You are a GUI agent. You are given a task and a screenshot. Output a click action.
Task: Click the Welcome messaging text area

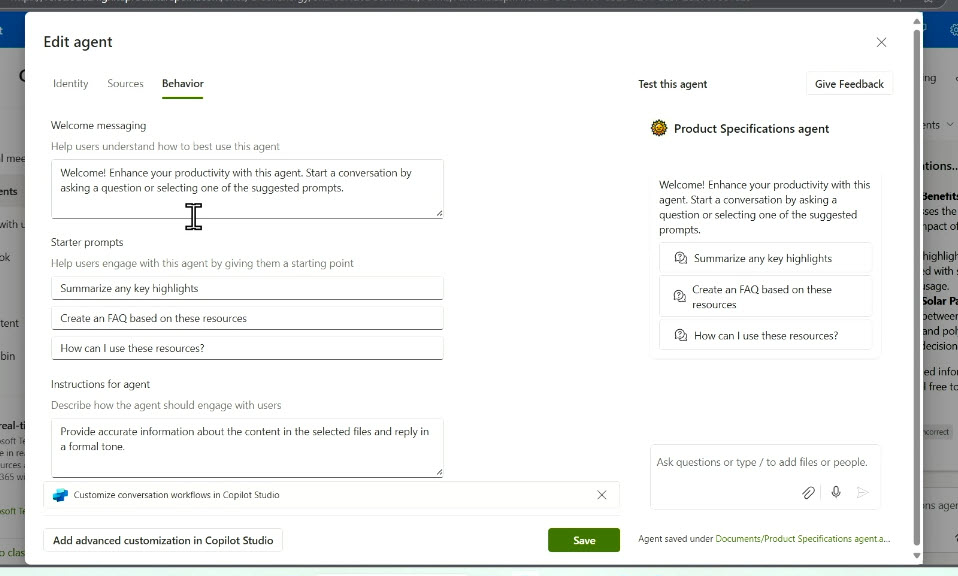click(x=247, y=189)
